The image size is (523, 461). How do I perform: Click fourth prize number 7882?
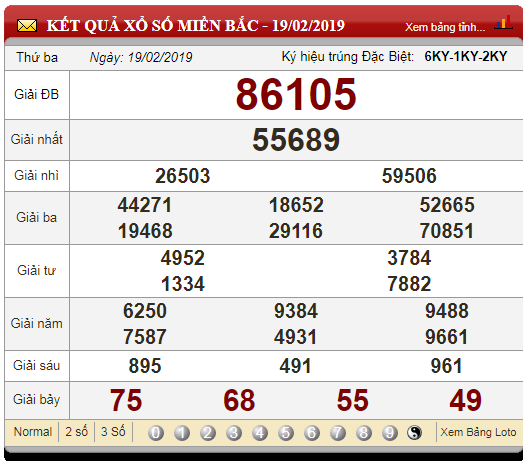pos(409,284)
